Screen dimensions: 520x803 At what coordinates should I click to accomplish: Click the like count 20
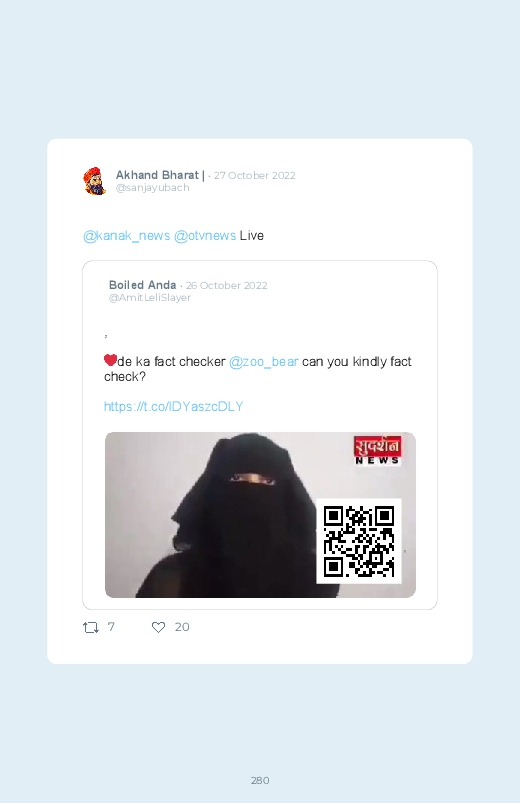pos(182,627)
